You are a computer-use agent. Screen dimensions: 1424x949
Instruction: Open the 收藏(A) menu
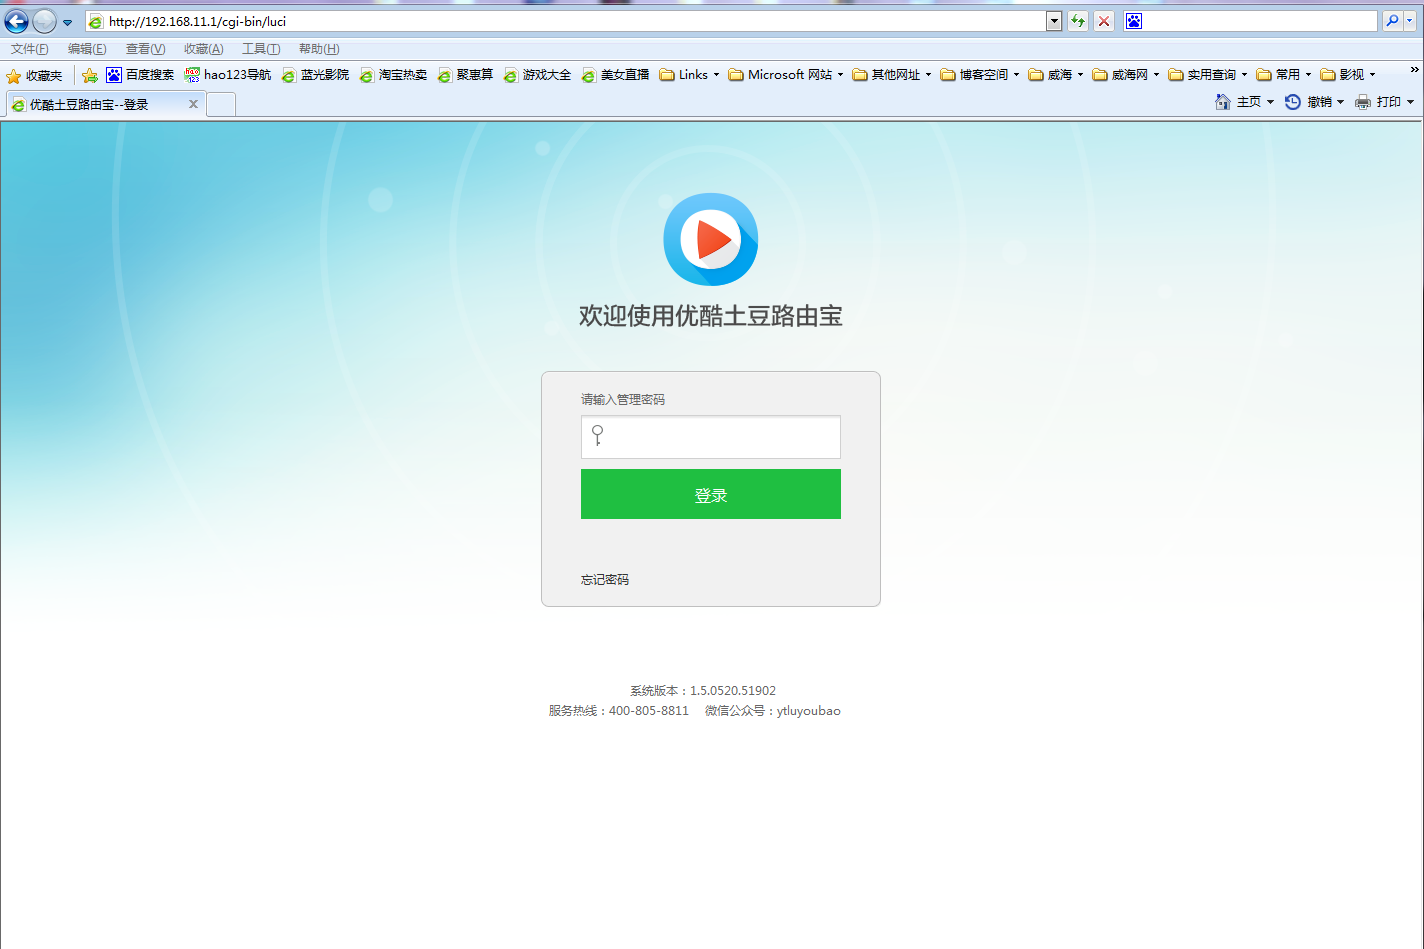point(203,49)
